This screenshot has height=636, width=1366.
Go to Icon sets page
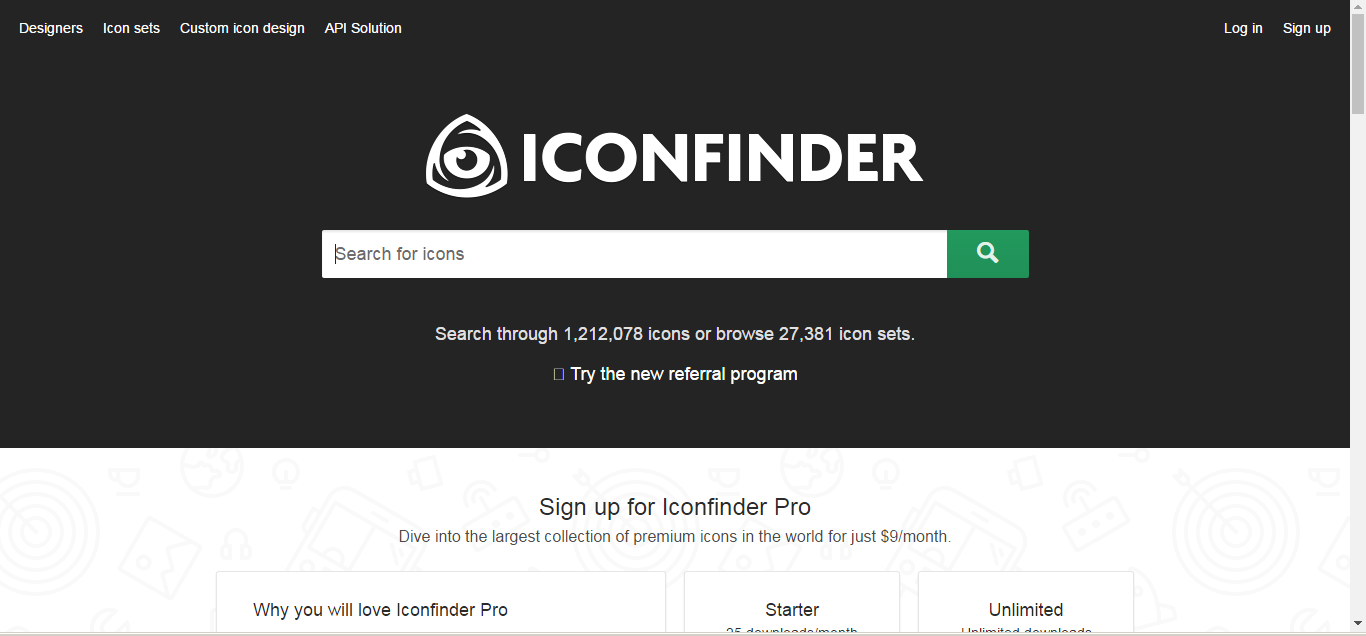131,28
